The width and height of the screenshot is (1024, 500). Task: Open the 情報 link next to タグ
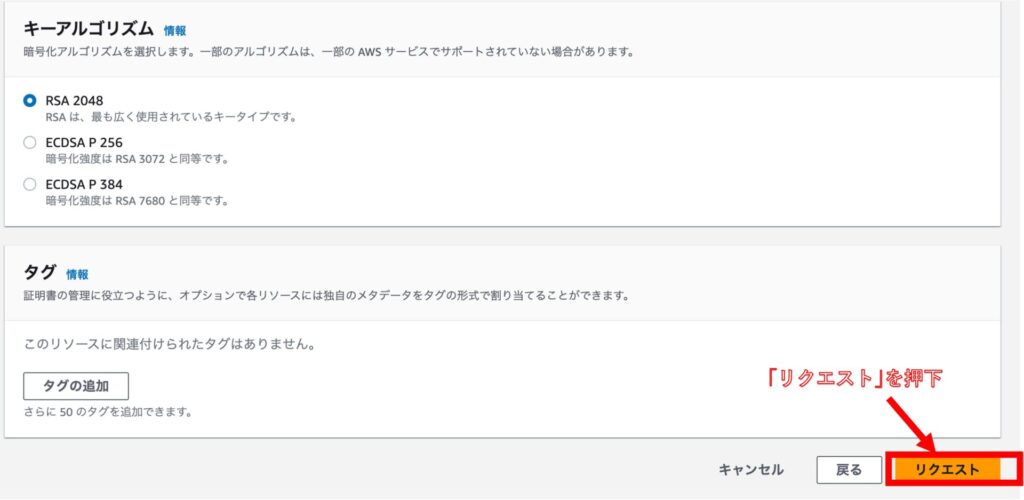coord(77,275)
